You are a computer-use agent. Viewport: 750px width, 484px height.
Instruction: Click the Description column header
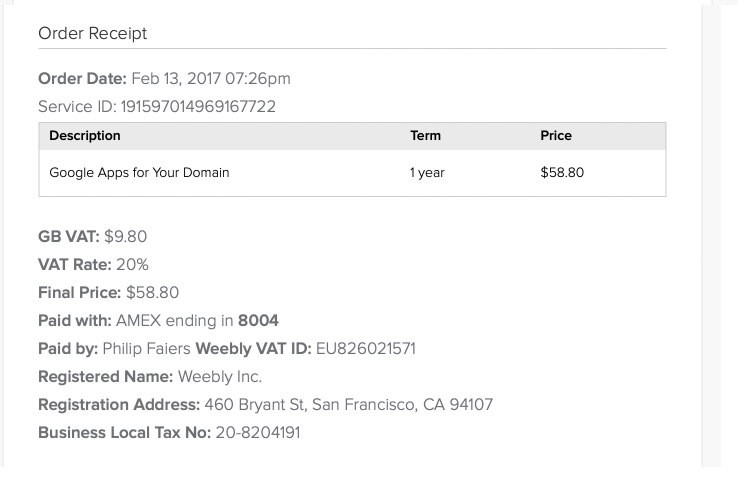(84, 136)
